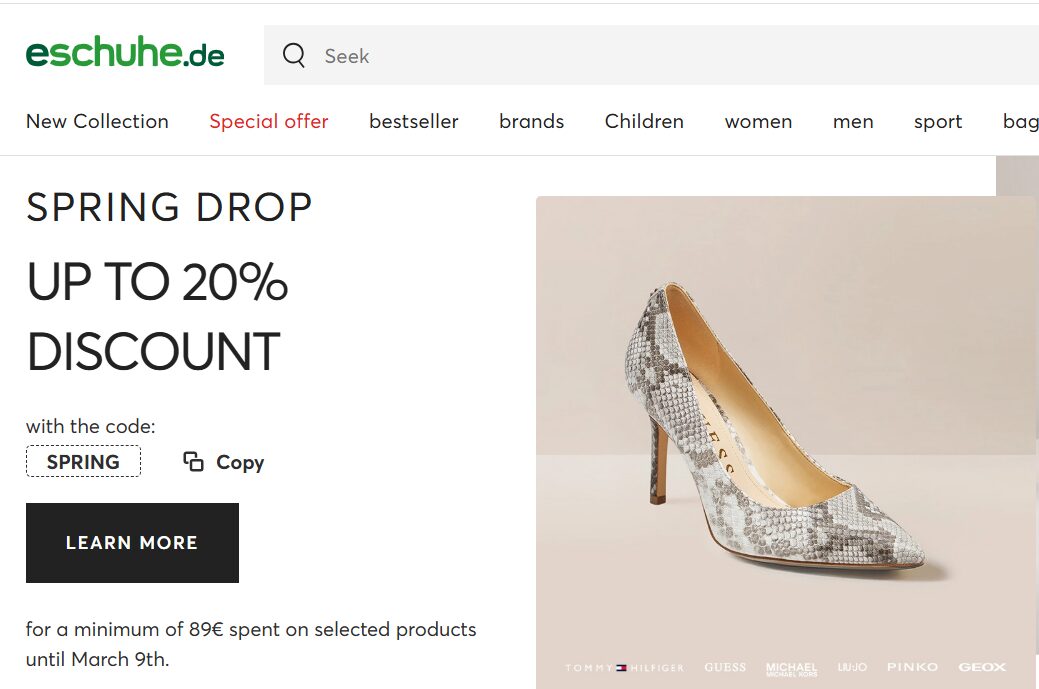
Task: Click the copy icon beside SPRING code
Action: click(194, 461)
